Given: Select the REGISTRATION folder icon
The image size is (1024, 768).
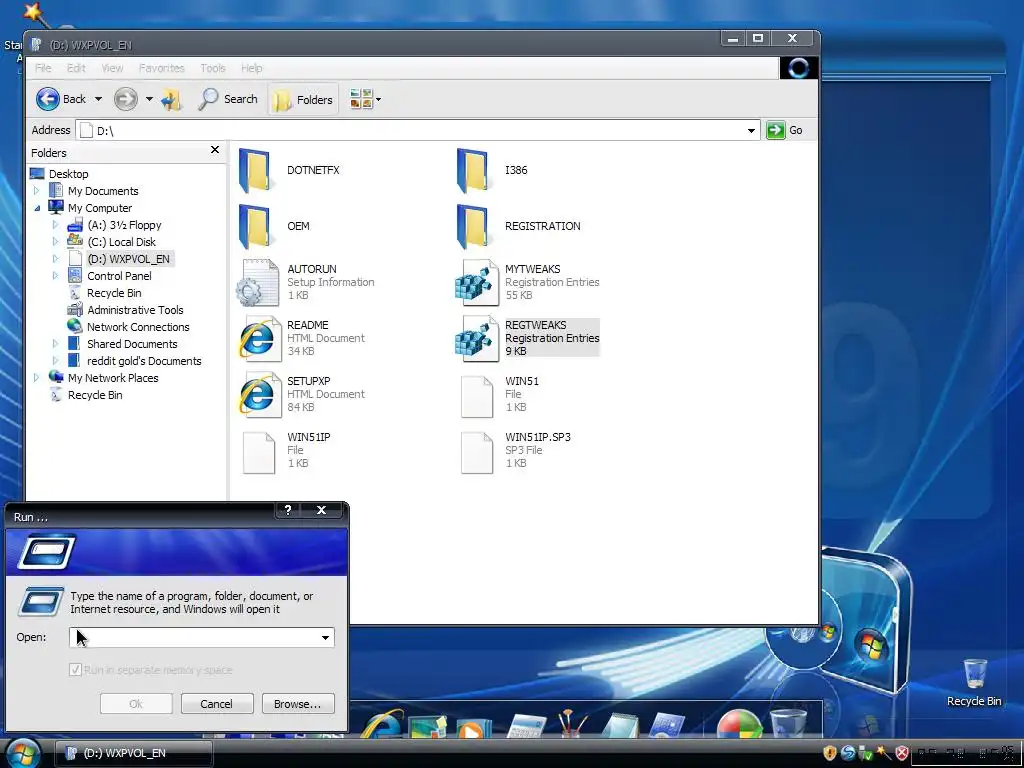Looking at the screenshot, I should pyautogui.click(x=472, y=227).
